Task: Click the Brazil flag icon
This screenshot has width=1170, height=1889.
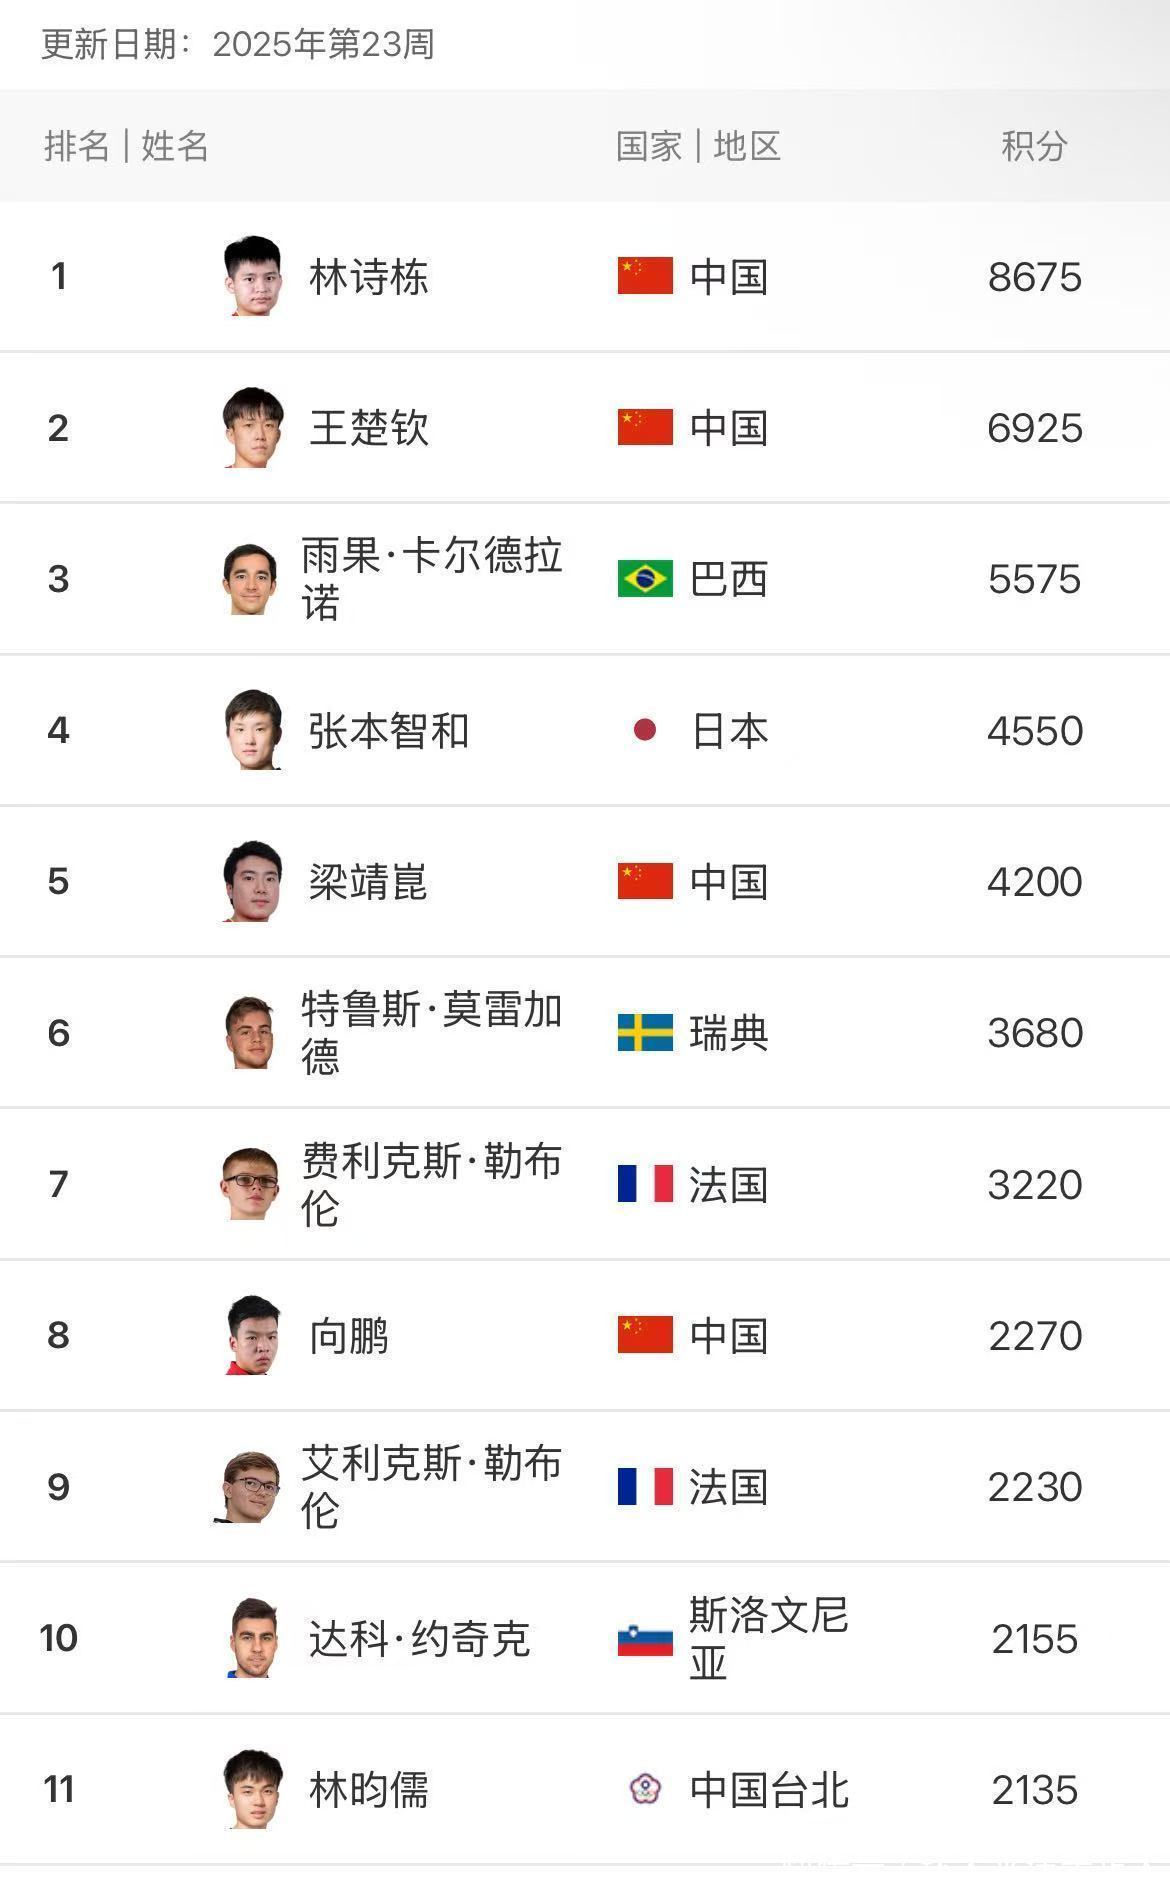Action: click(x=645, y=579)
